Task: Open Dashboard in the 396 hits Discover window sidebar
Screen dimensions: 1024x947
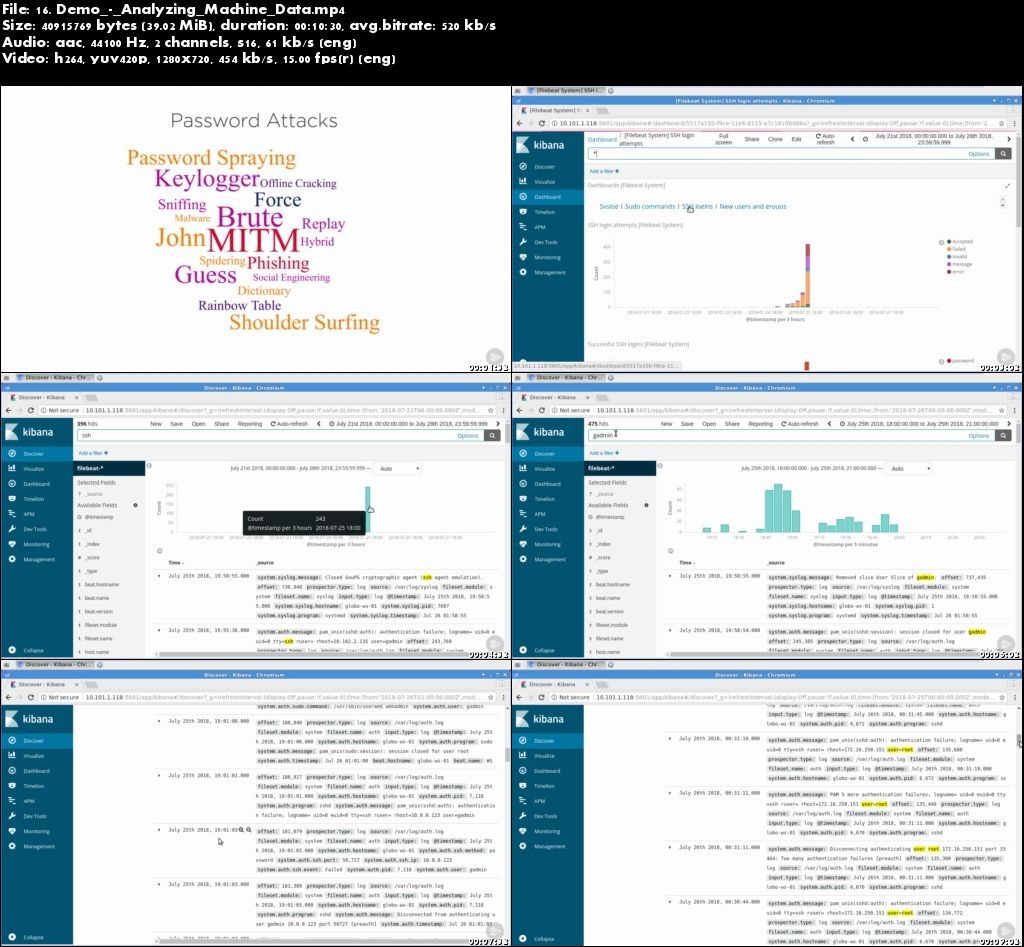Action: [37, 483]
